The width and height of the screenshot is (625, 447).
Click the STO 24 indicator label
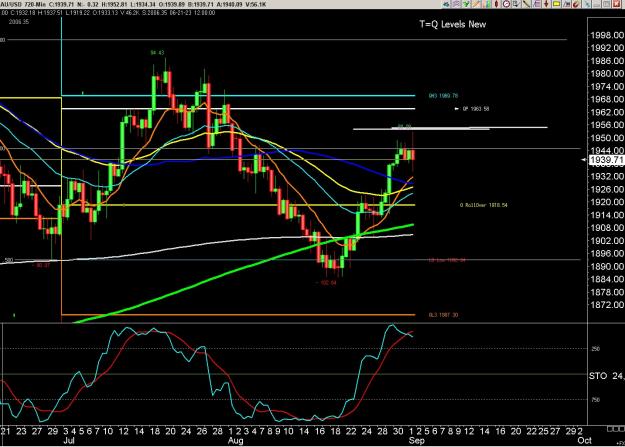[607, 376]
